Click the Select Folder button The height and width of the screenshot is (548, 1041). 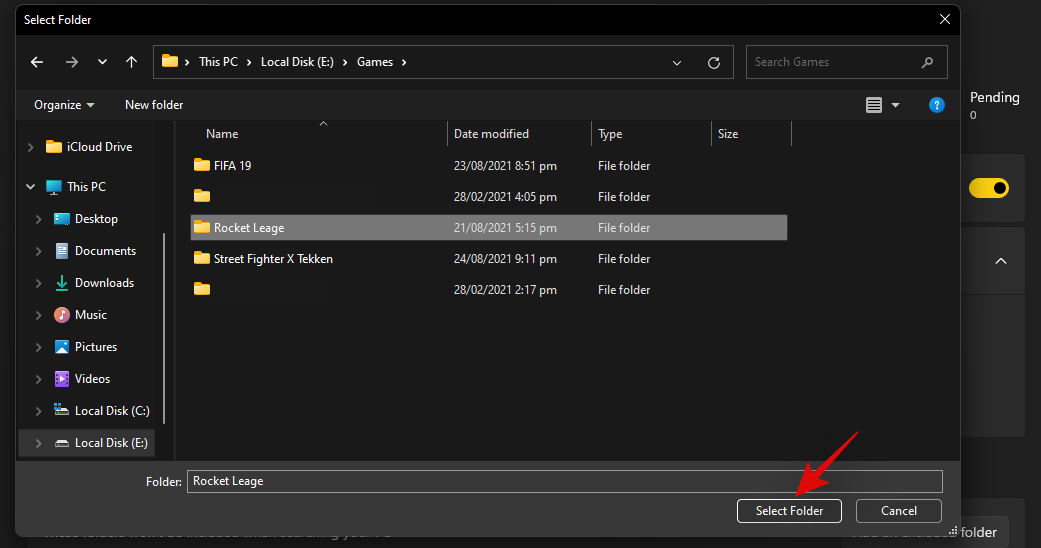tap(789, 511)
